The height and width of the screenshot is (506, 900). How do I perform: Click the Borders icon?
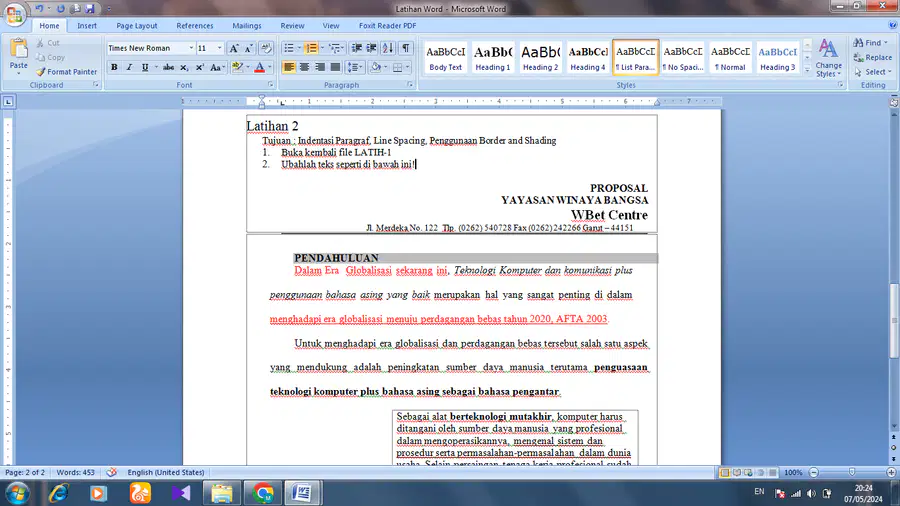[x=397, y=68]
